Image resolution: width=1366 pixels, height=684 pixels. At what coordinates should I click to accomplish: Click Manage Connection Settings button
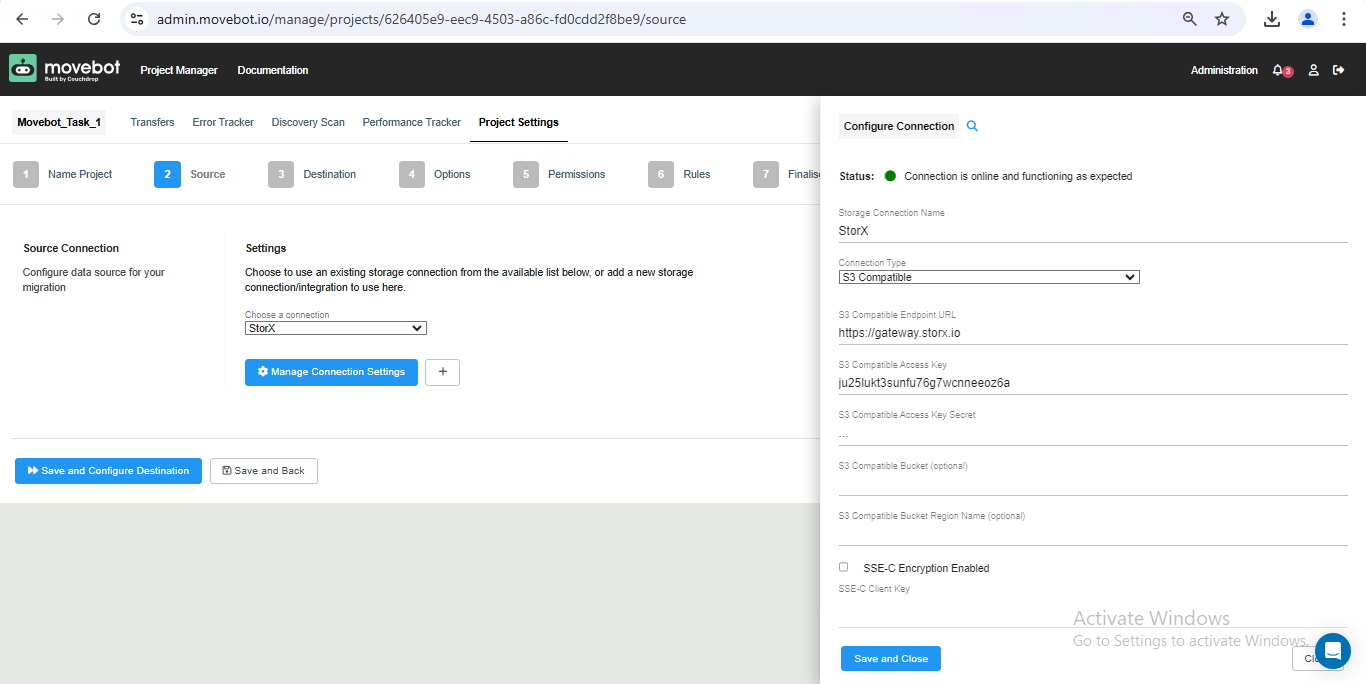[x=331, y=372]
